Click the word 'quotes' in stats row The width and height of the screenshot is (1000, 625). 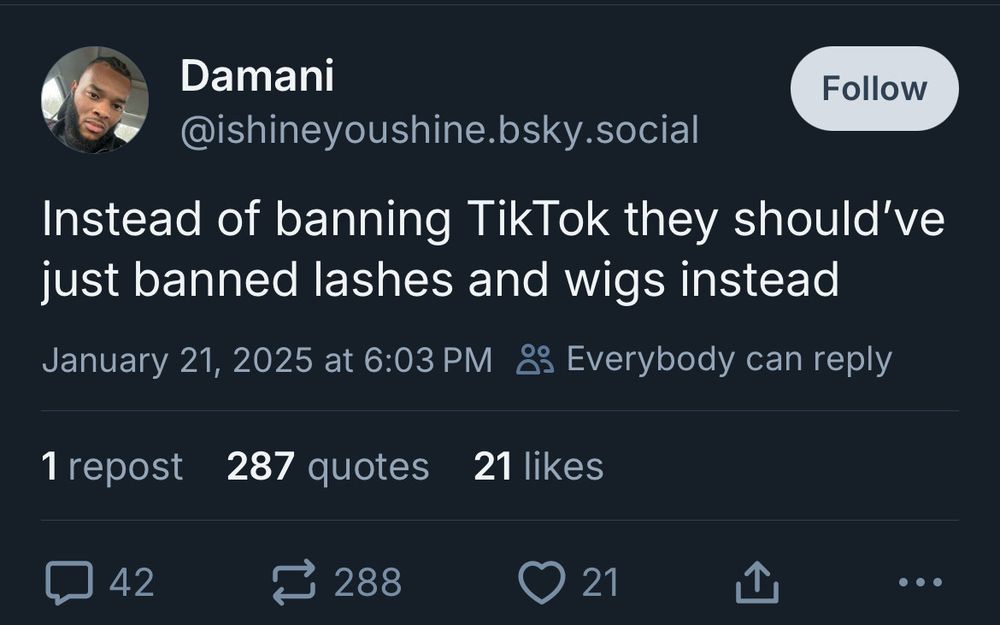(368, 468)
